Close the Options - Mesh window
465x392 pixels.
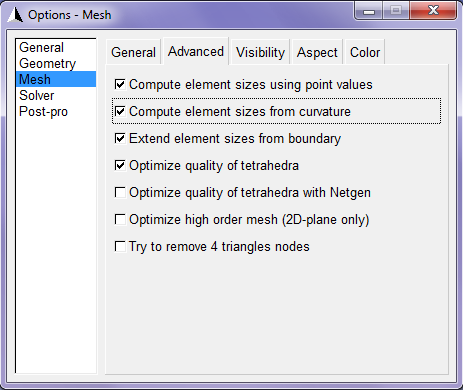pyautogui.click(x=433, y=11)
